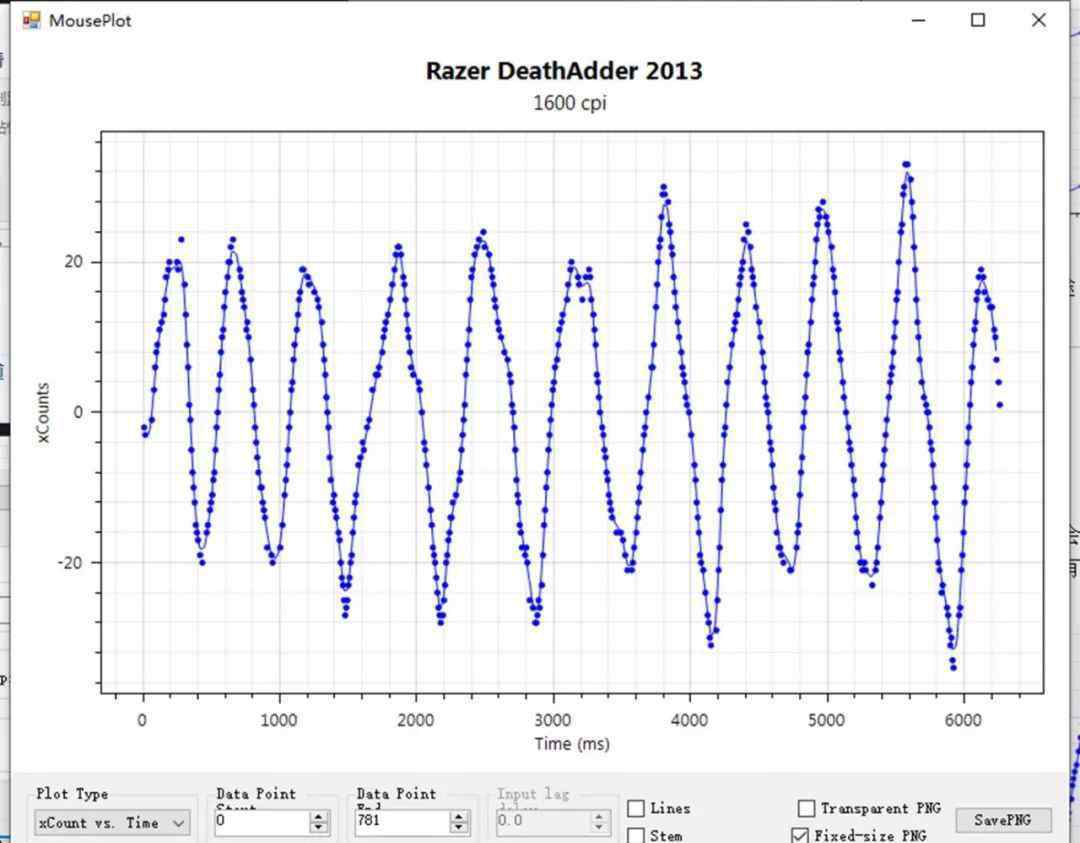This screenshot has height=843, width=1080.
Task: Click the 1600 cpi subtitle
Action: pyautogui.click(x=570, y=103)
